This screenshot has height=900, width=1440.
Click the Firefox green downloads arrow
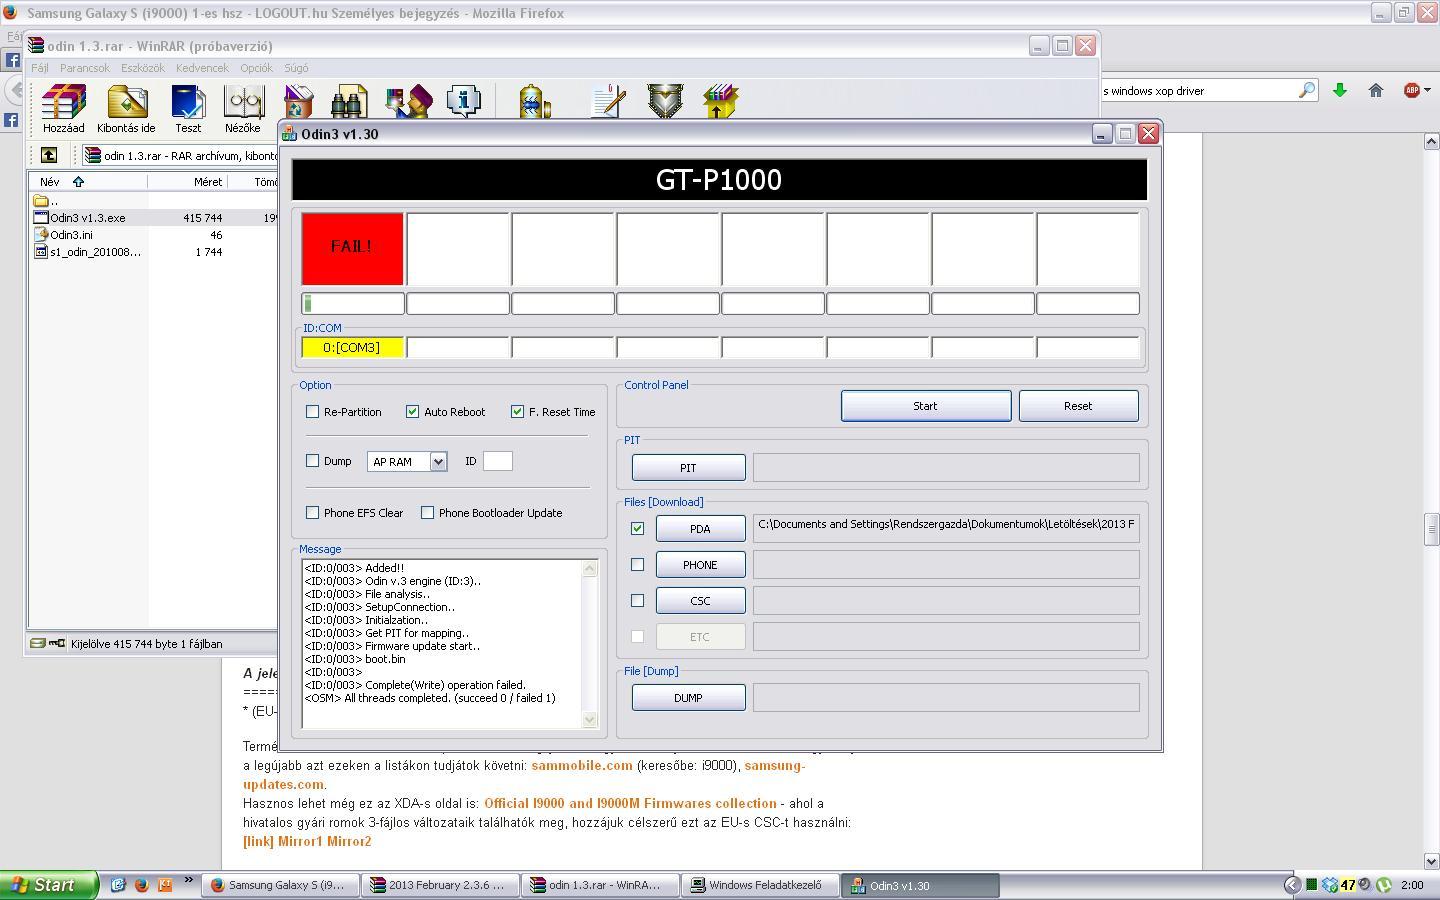[x=1340, y=90]
